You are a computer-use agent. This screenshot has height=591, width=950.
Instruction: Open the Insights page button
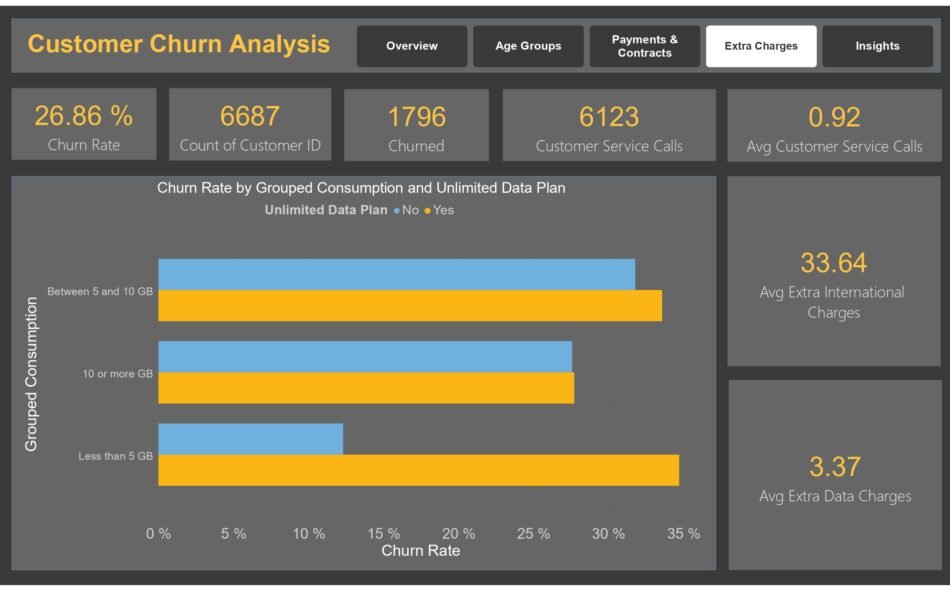pyautogui.click(x=877, y=46)
